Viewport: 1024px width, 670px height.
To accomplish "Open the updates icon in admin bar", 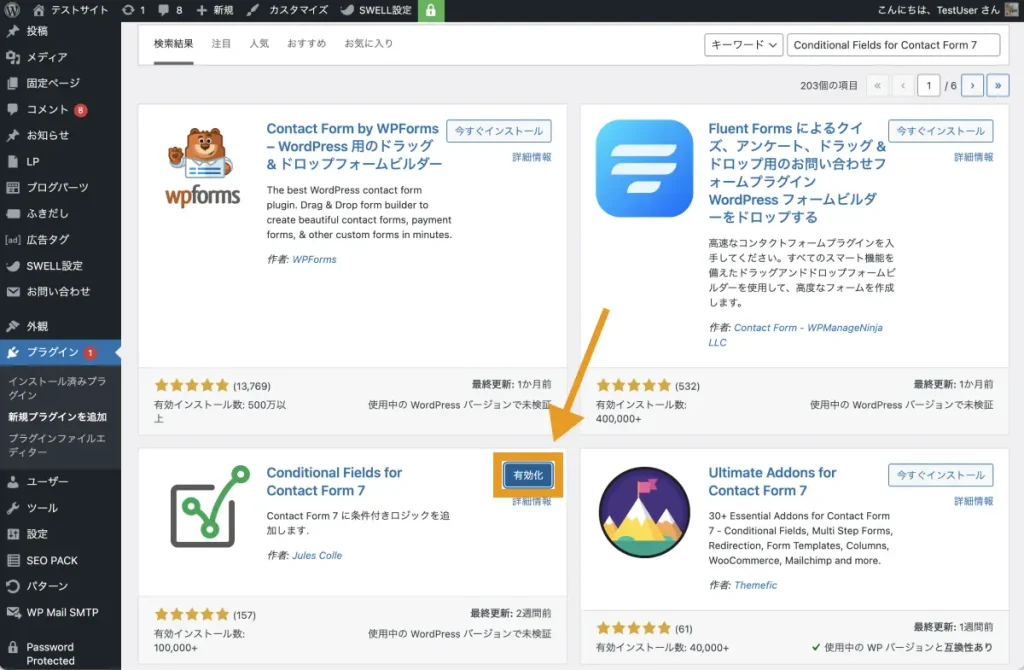I will click(133, 10).
